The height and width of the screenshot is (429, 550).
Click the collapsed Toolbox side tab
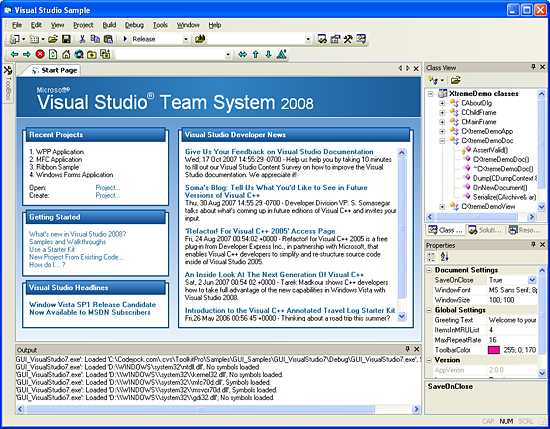[8, 83]
